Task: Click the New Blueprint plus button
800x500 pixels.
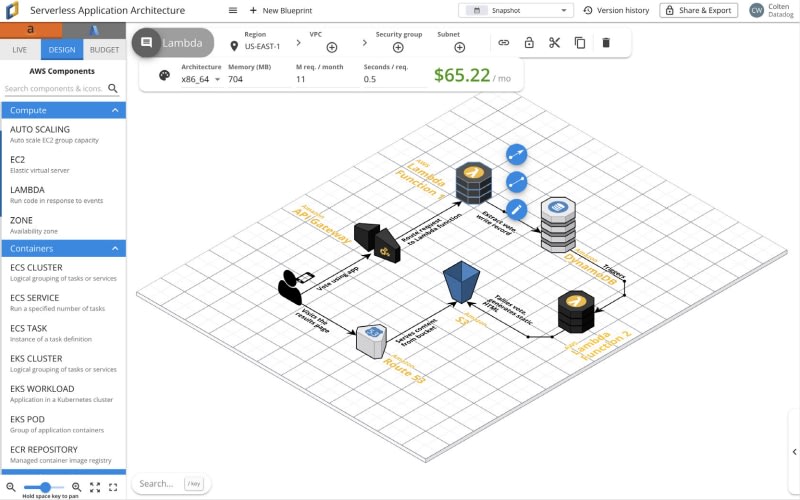Action: (x=253, y=10)
